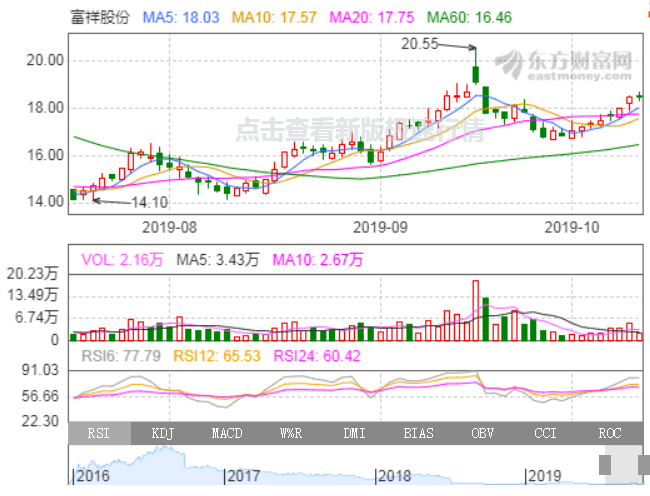Click the 2019-09 date axis label
Viewport: 650px width, 496px height.
tap(380, 227)
